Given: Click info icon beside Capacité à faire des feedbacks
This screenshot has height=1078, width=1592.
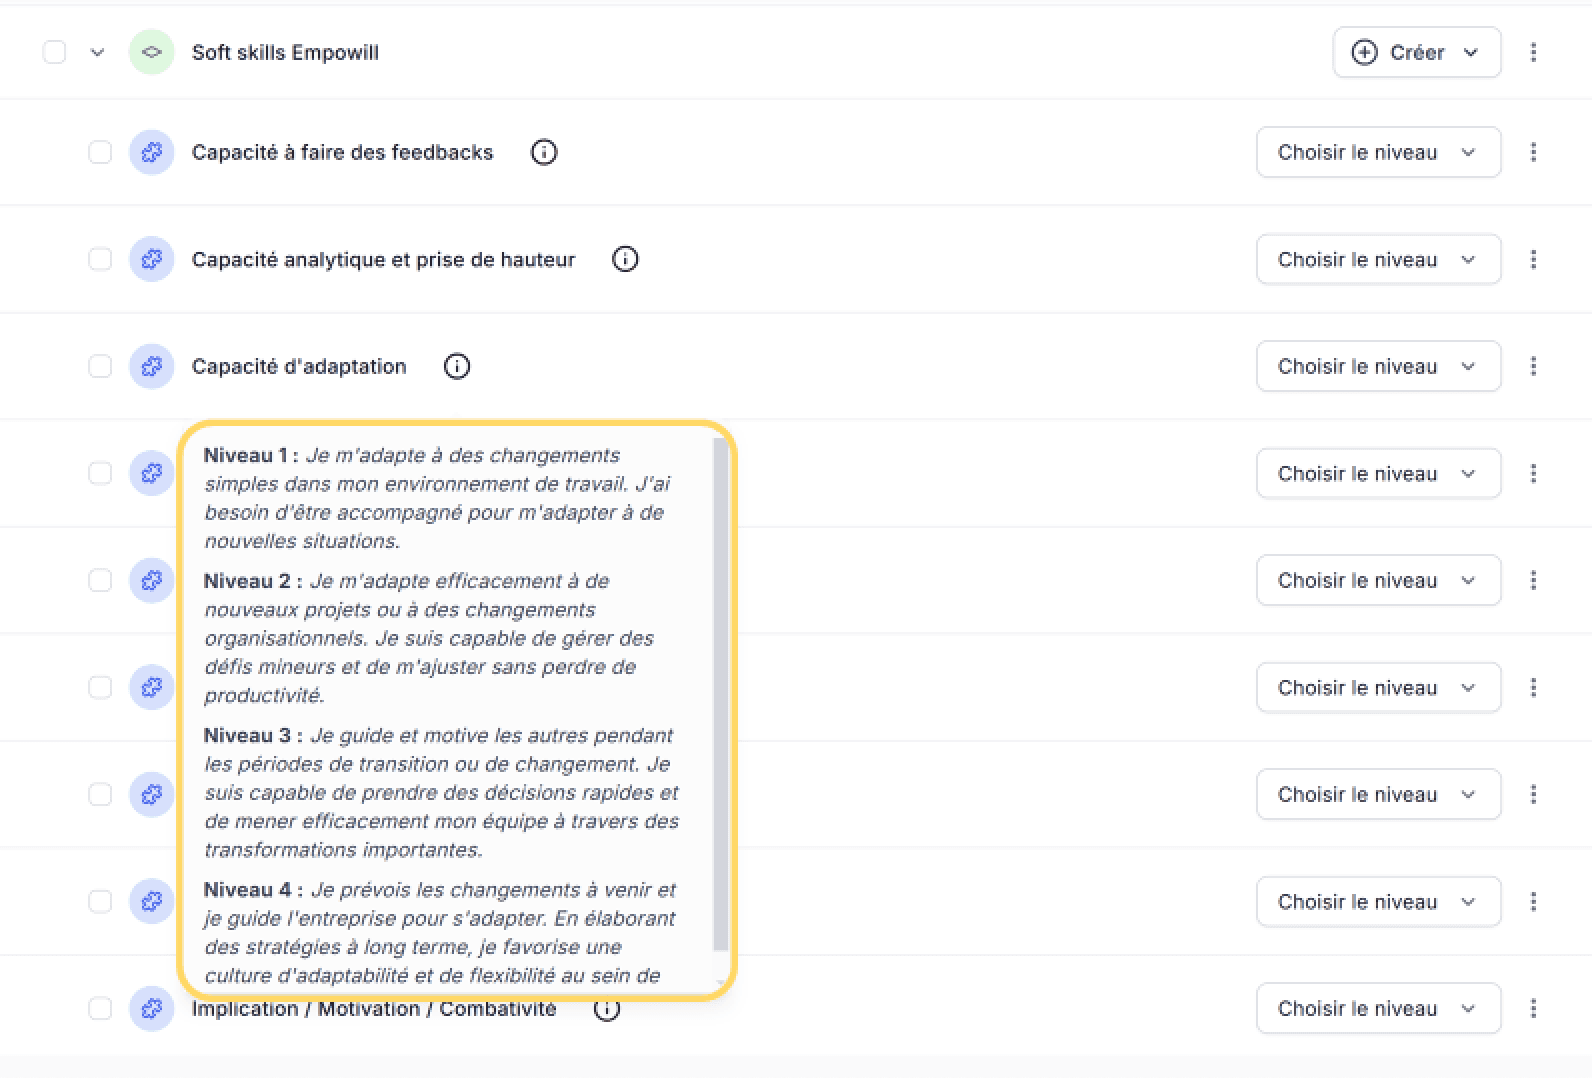Looking at the screenshot, I should [x=544, y=152].
